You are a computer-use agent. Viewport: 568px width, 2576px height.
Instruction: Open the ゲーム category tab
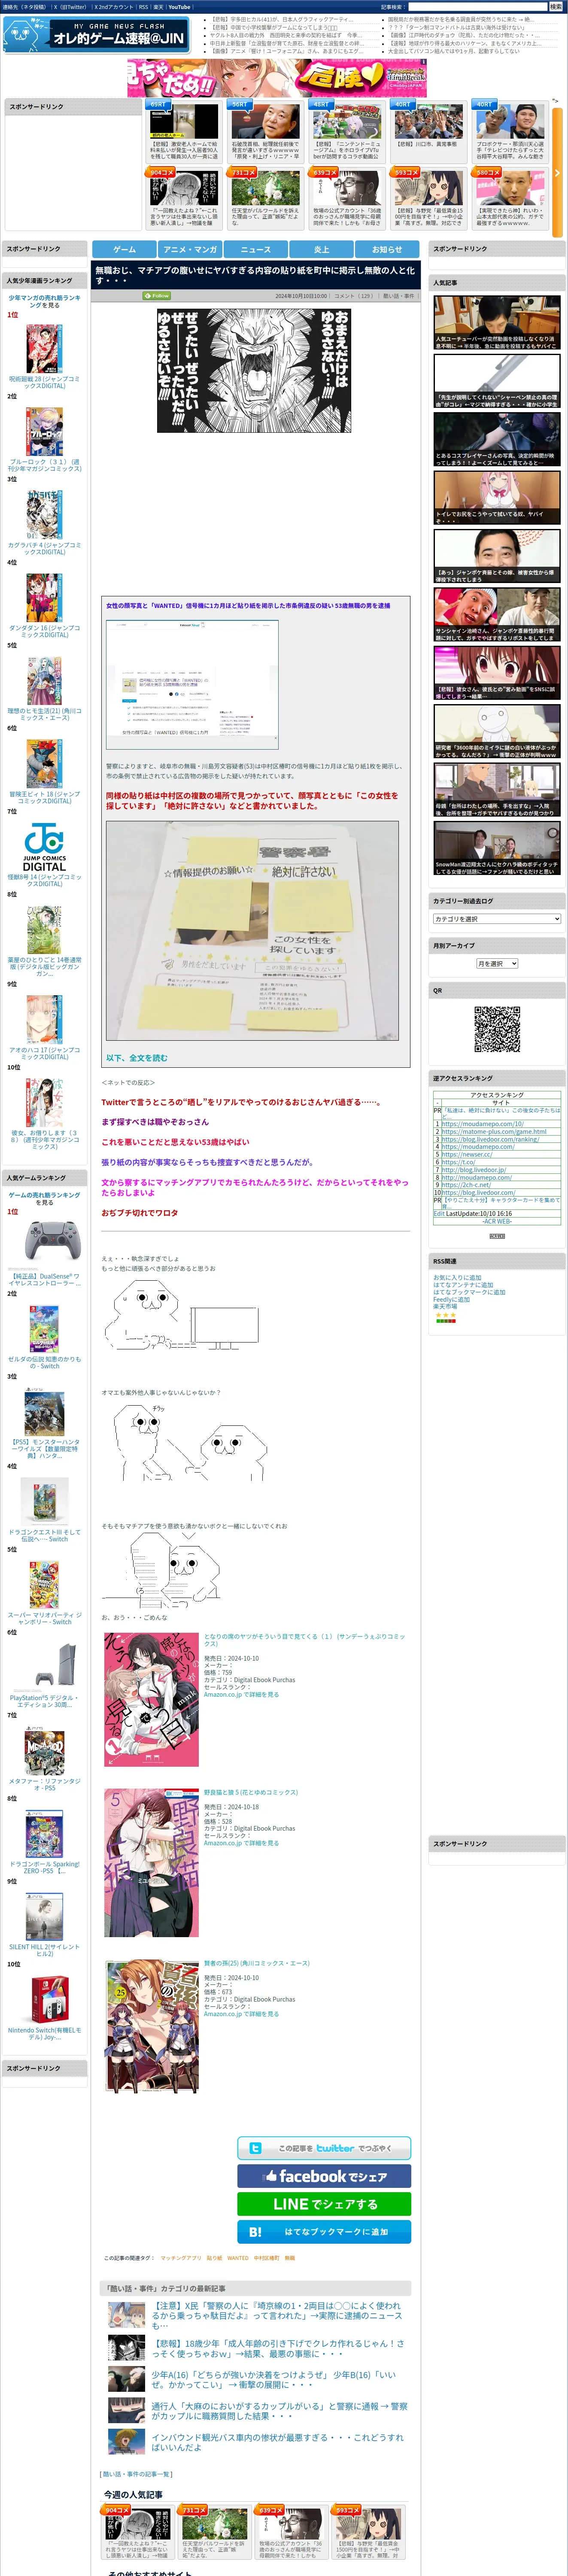124,249
